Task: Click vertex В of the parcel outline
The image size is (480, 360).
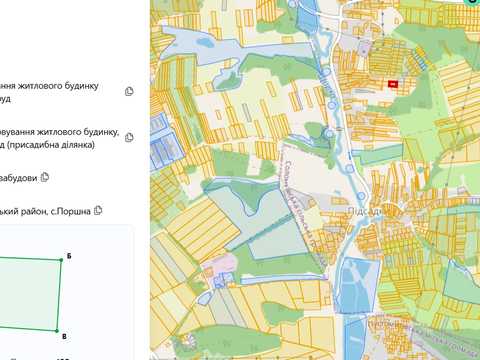Action: (57, 331)
